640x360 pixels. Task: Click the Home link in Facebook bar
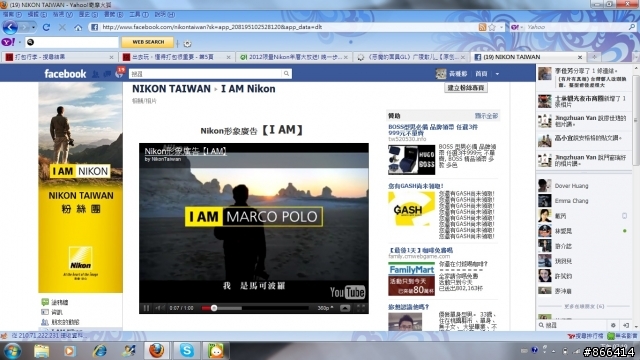[x=481, y=74]
